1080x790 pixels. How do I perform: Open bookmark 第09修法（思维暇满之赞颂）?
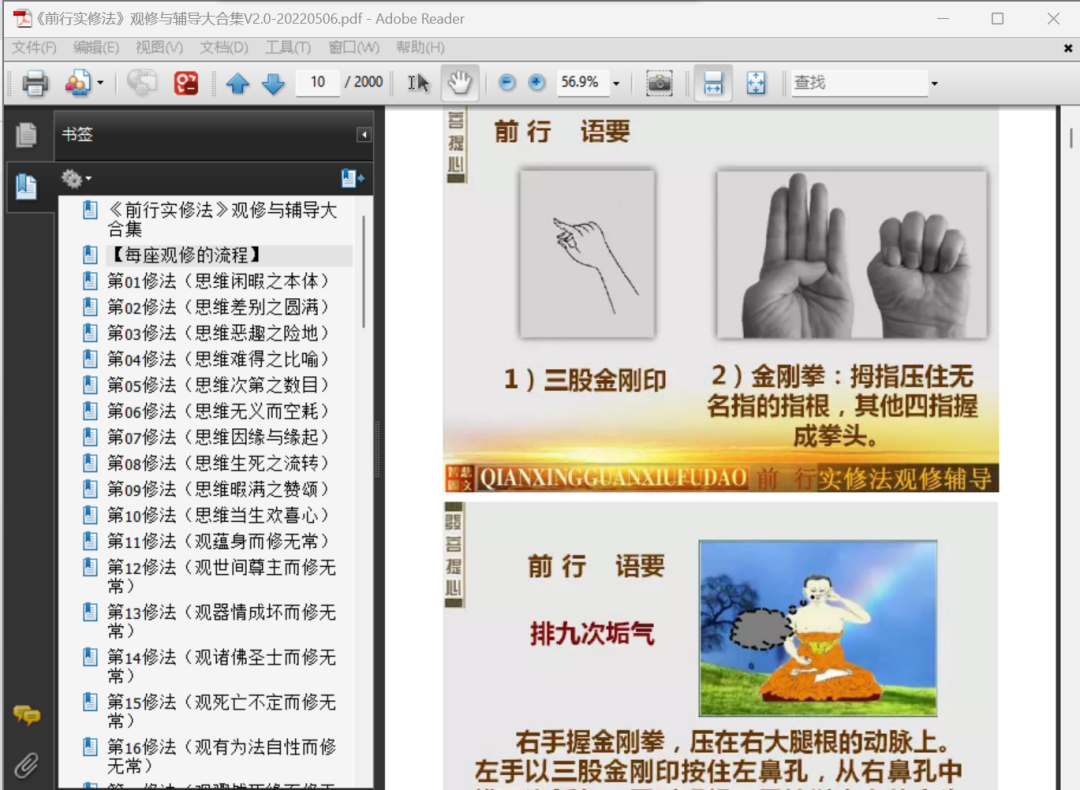[218, 489]
